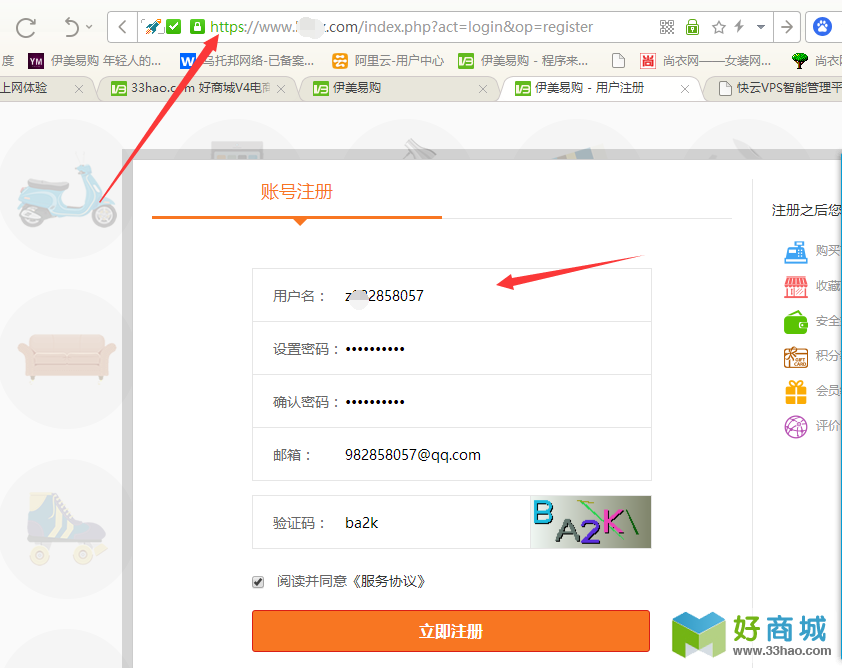
Task: Click the green padlock security icon
Action: 198,26
